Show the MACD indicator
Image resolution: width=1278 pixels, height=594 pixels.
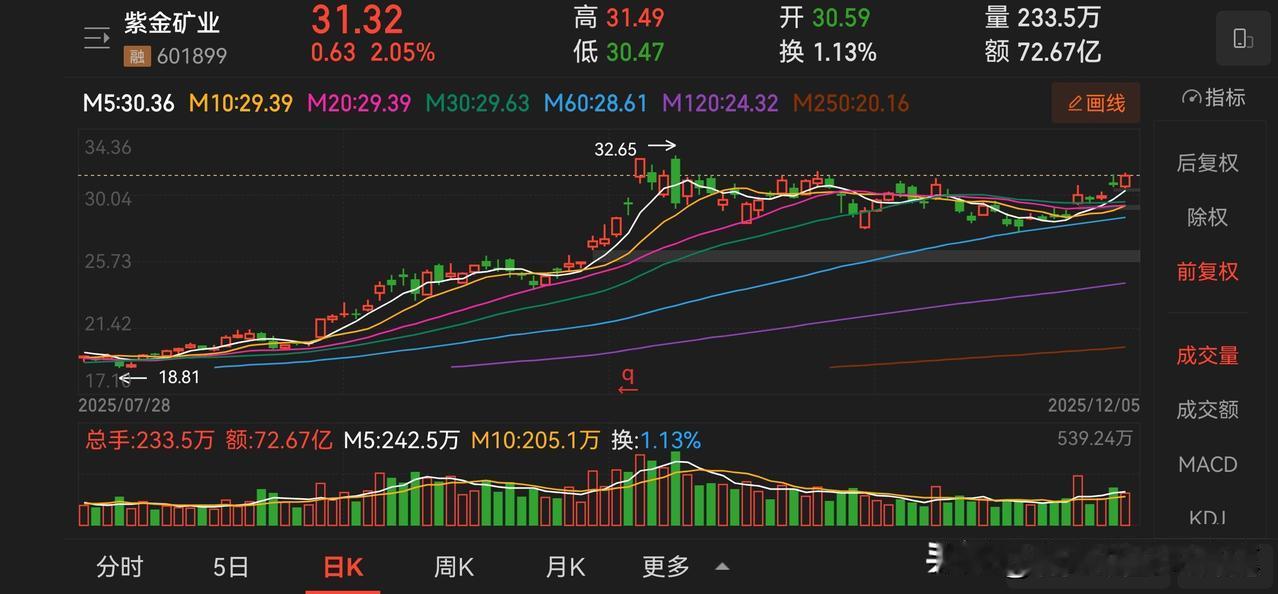(x=1207, y=464)
